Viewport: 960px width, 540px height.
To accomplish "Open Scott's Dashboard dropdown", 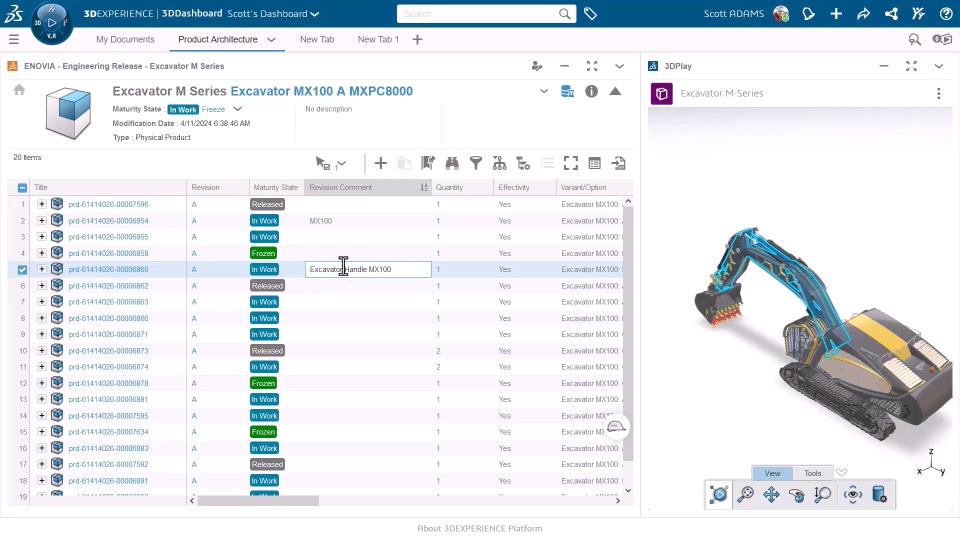I will coord(315,13).
